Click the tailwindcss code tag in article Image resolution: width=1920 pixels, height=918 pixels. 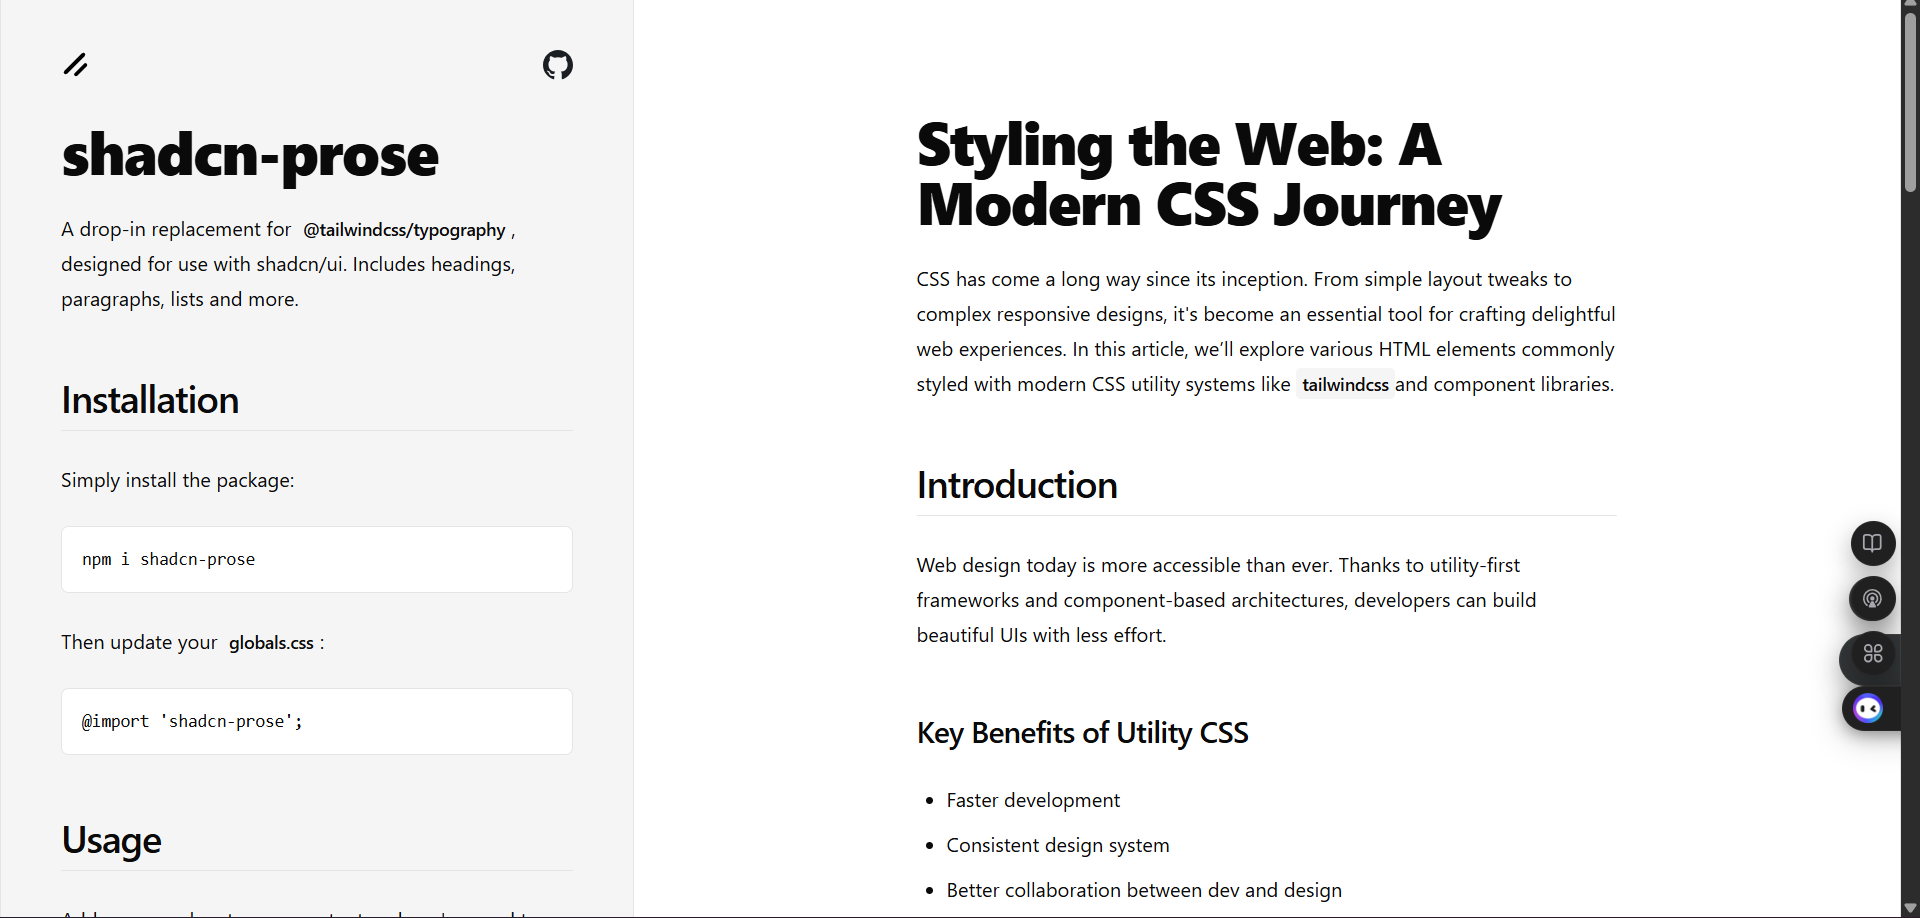pos(1344,385)
